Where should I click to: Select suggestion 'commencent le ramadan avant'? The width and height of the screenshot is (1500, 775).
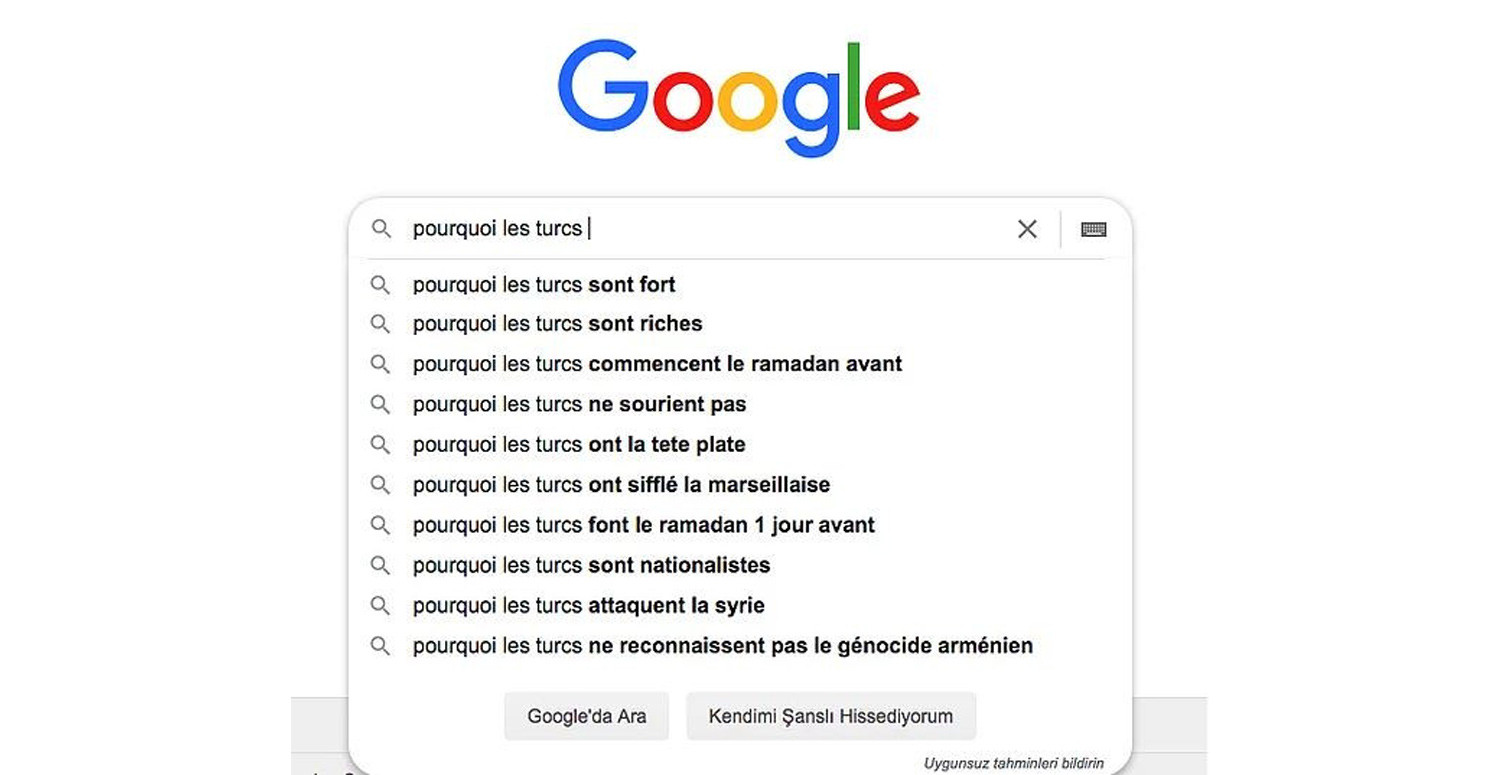pyautogui.click(x=657, y=364)
